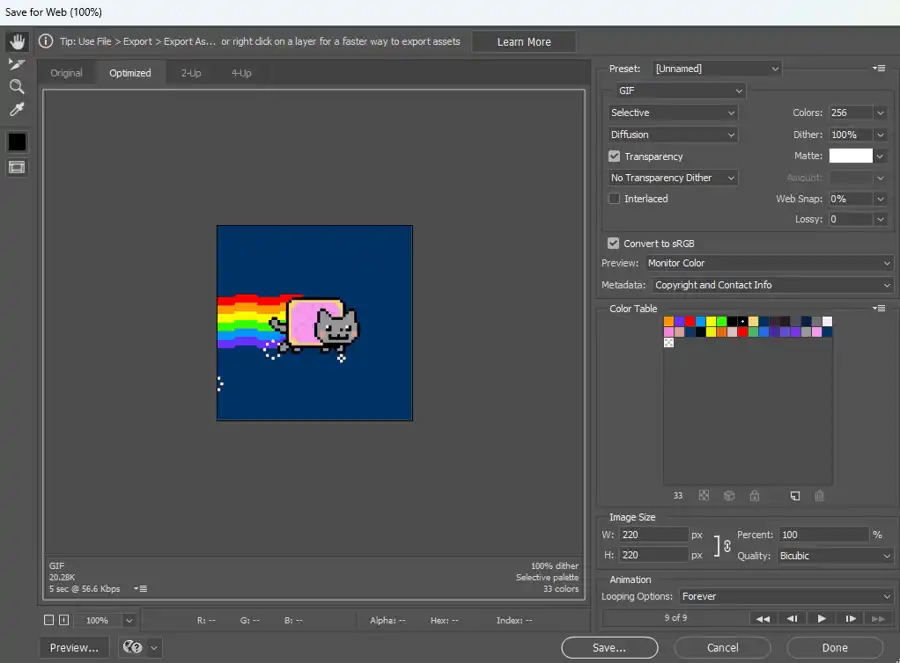This screenshot has width=900, height=663.
Task: Open the Preset dropdown
Action: [x=717, y=68]
